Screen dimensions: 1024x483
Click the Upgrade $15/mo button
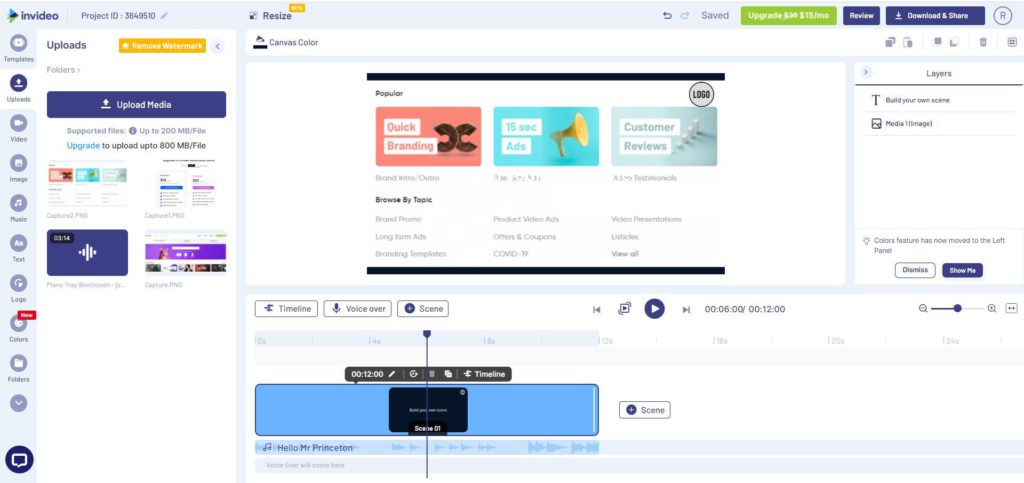pos(788,16)
